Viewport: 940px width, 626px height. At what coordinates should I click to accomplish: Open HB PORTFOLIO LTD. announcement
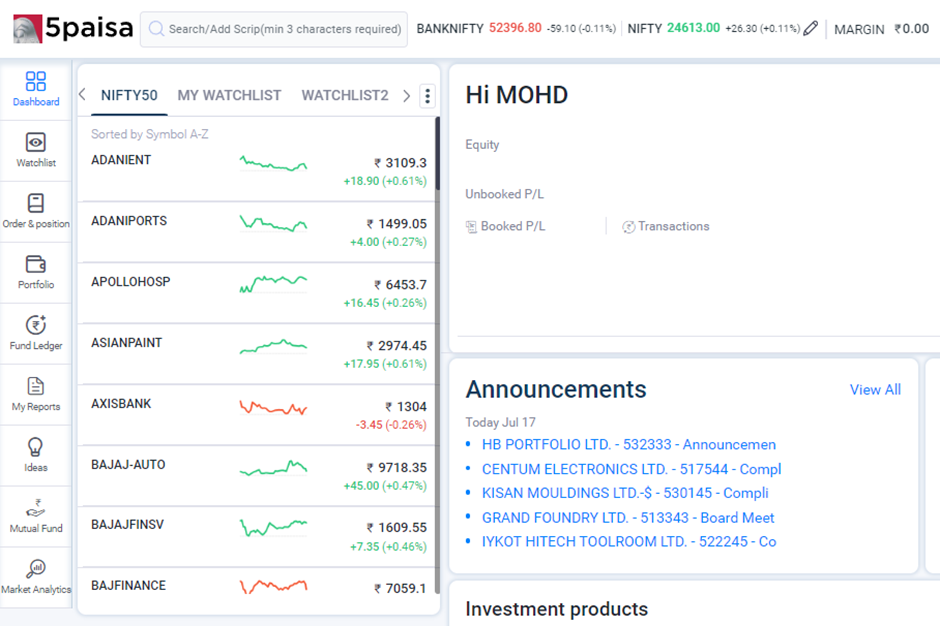click(629, 444)
